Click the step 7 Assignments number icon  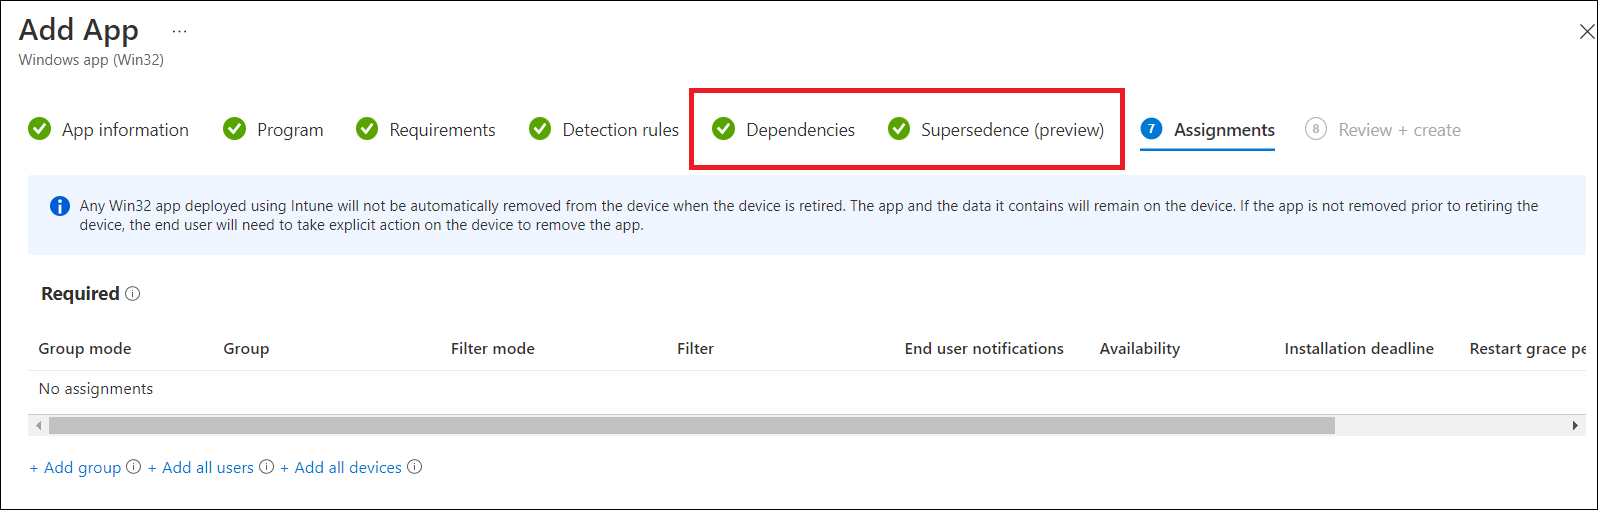tap(1152, 129)
